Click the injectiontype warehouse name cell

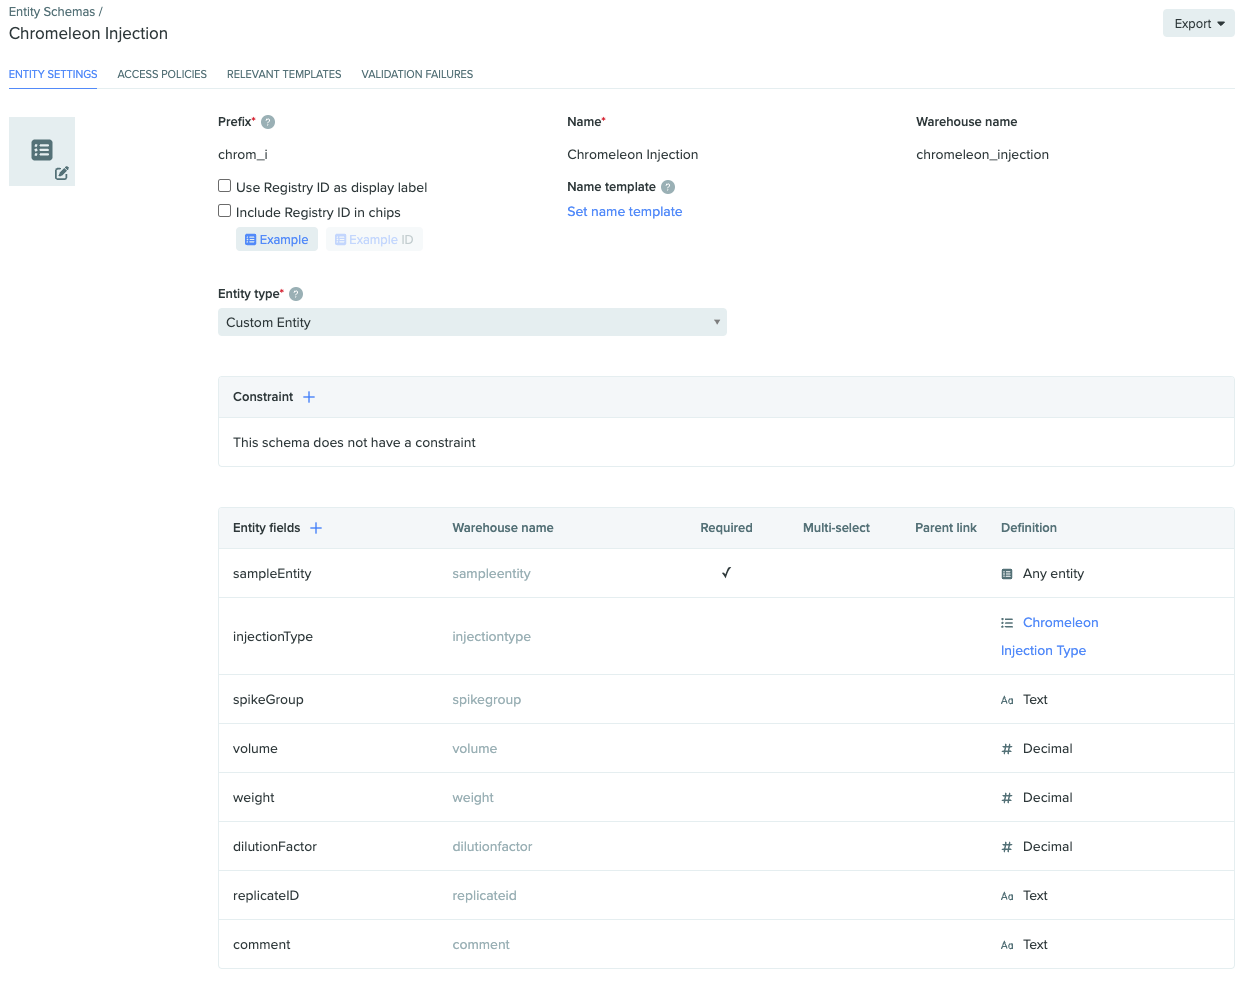(491, 637)
